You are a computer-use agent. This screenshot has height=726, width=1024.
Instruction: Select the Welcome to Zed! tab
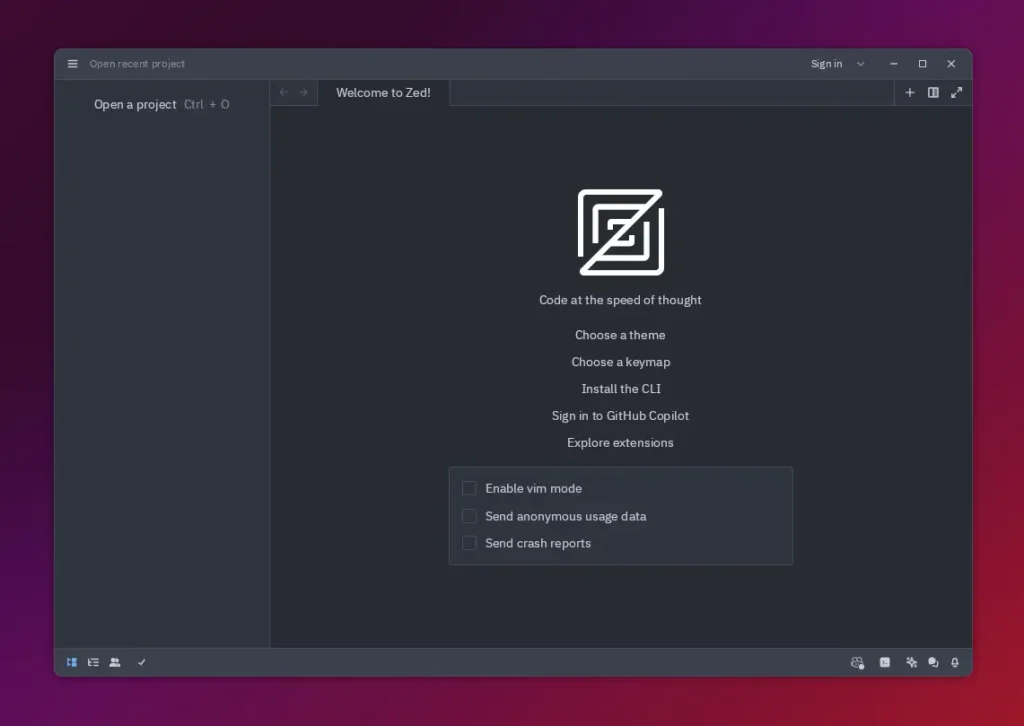click(383, 93)
